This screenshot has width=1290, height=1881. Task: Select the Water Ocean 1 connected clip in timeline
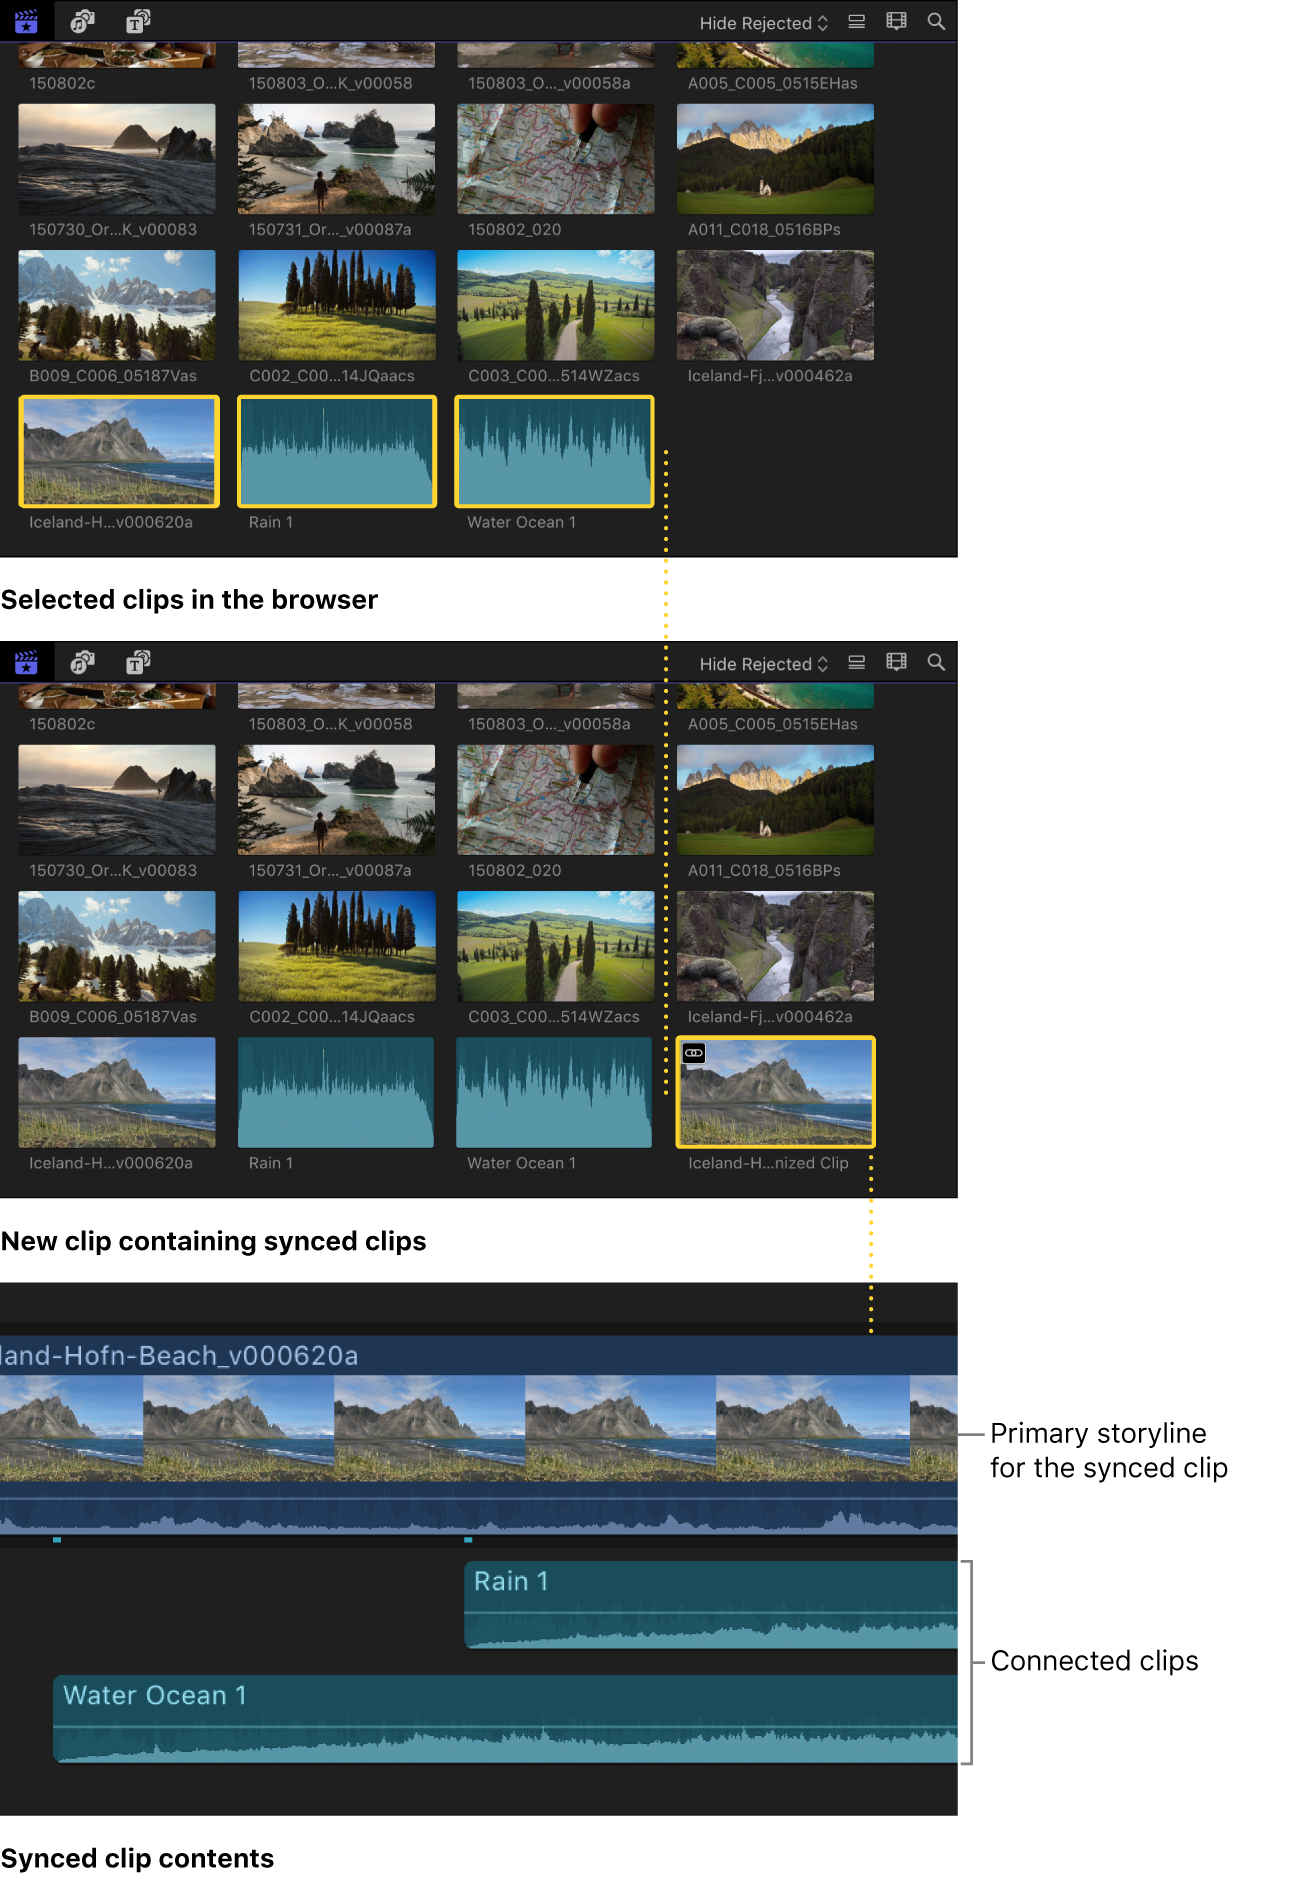click(x=506, y=1719)
